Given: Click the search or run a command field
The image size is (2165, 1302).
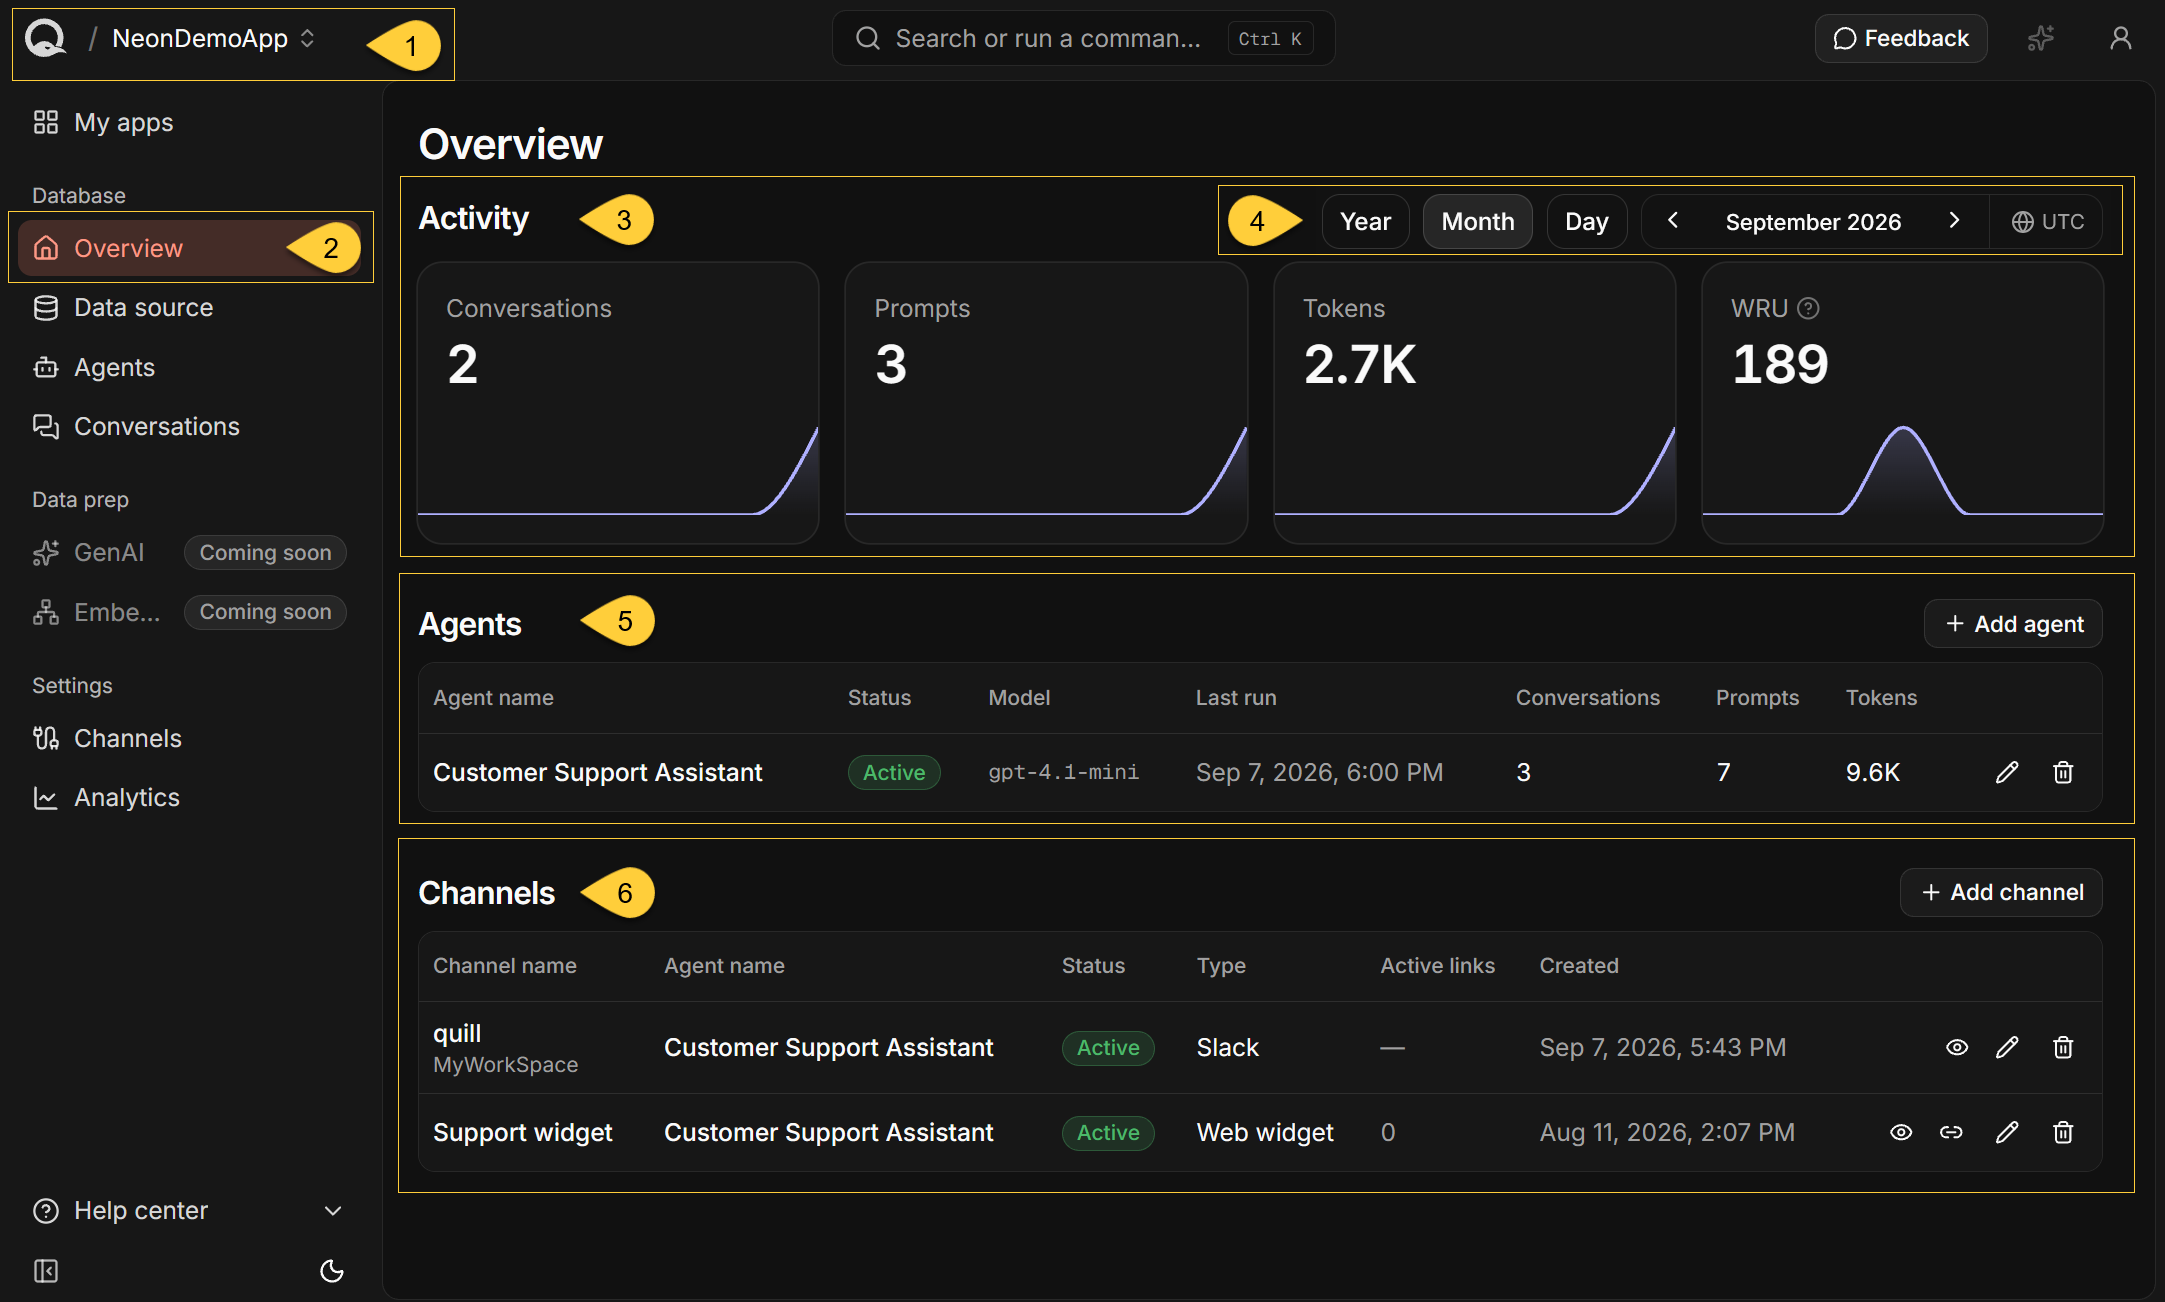Looking at the screenshot, I should tap(1083, 39).
